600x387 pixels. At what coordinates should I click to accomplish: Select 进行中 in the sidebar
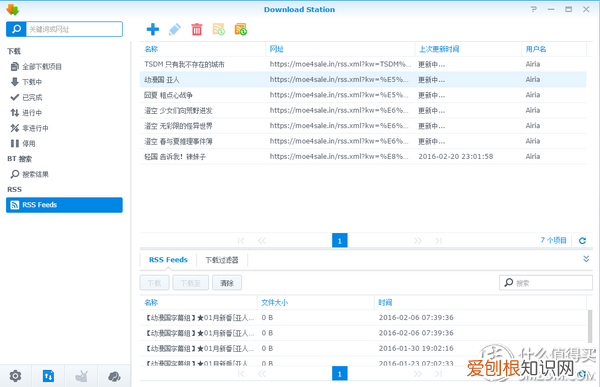(x=64, y=113)
